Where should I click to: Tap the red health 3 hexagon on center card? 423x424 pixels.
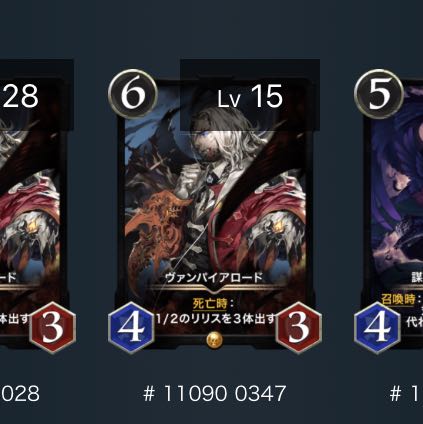(x=298, y=327)
